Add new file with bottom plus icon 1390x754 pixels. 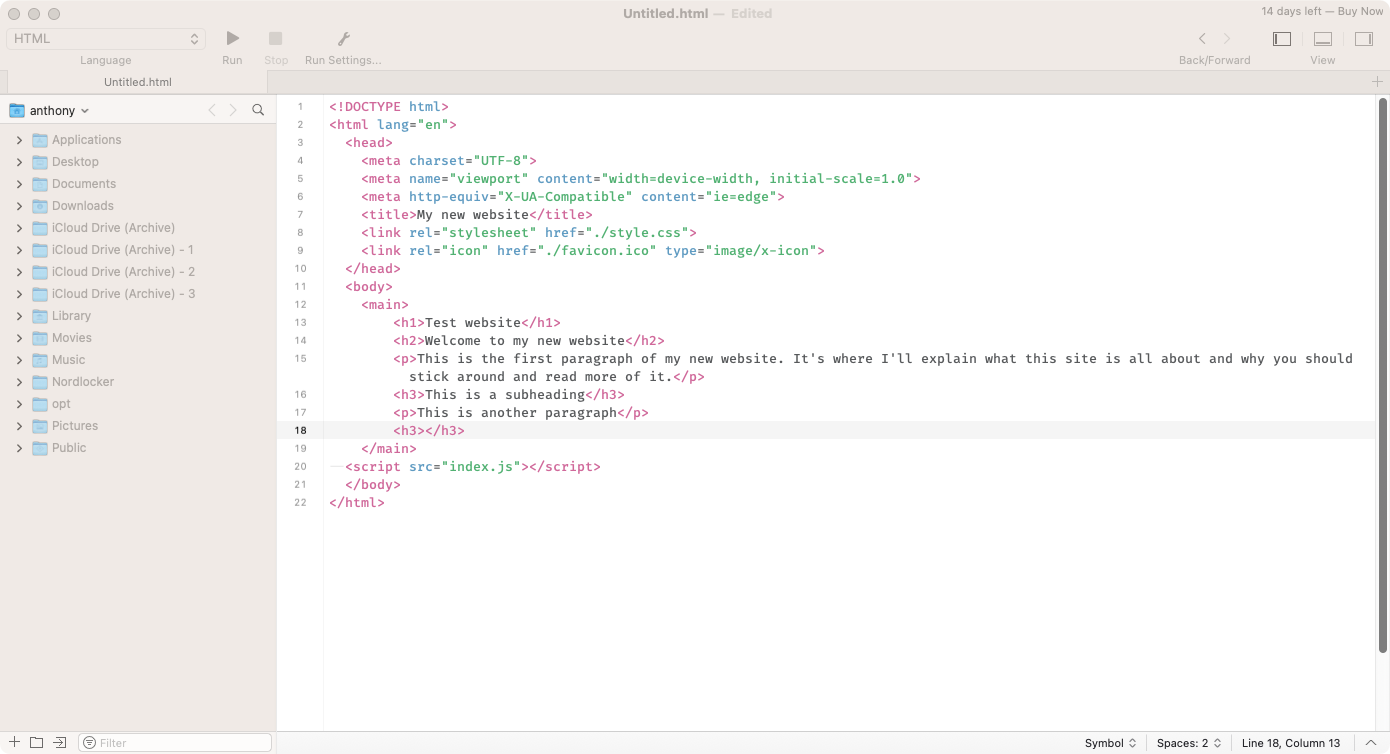pyautogui.click(x=14, y=742)
